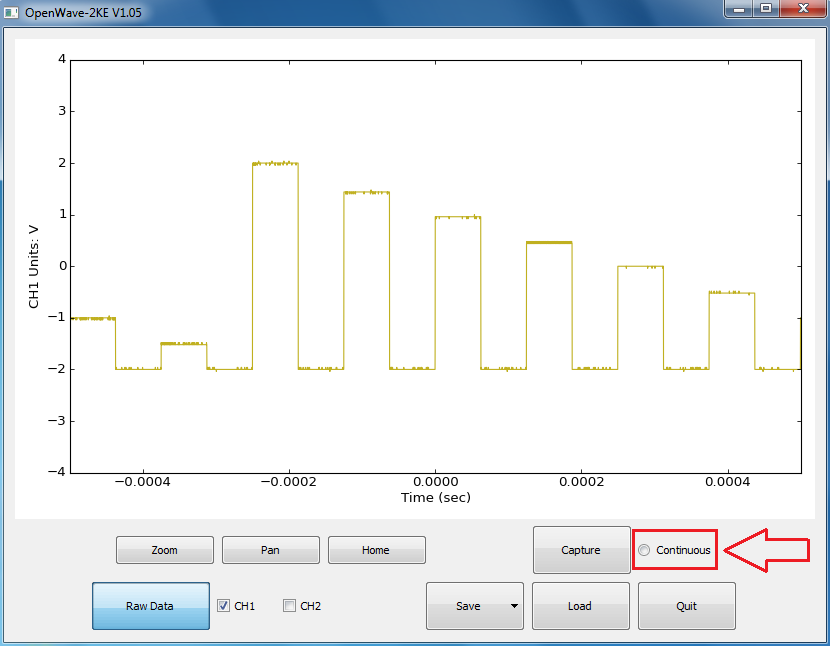Screen dimensions: 830x646
Task: Click the CH1 Units: V axis label
Action: point(34,265)
